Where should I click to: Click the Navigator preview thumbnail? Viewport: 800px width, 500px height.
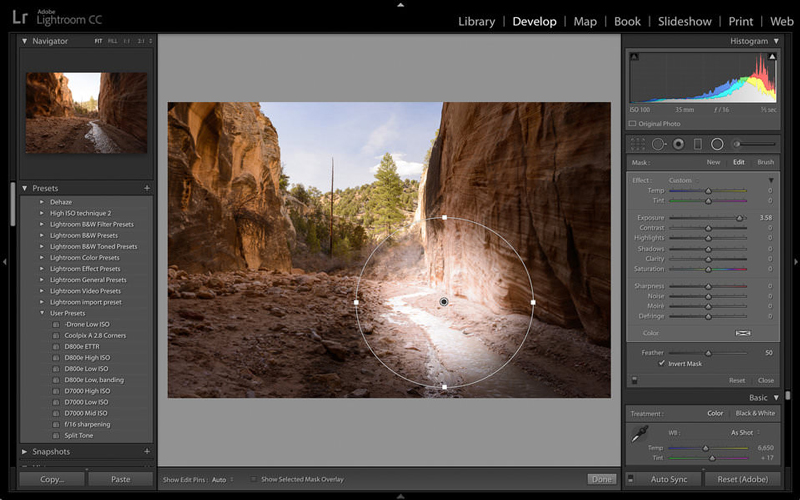pos(86,112)
